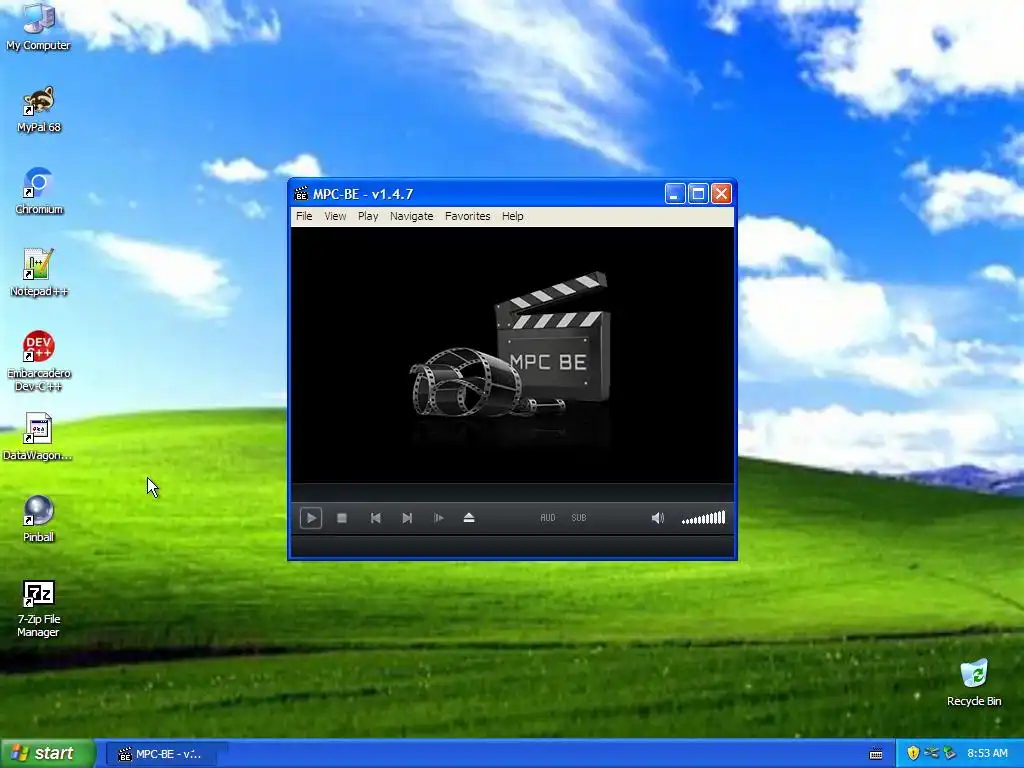Click the MPC-BE title bar app icon
The width and height of the screenshot is (1024, 768).
pos(301,194)
